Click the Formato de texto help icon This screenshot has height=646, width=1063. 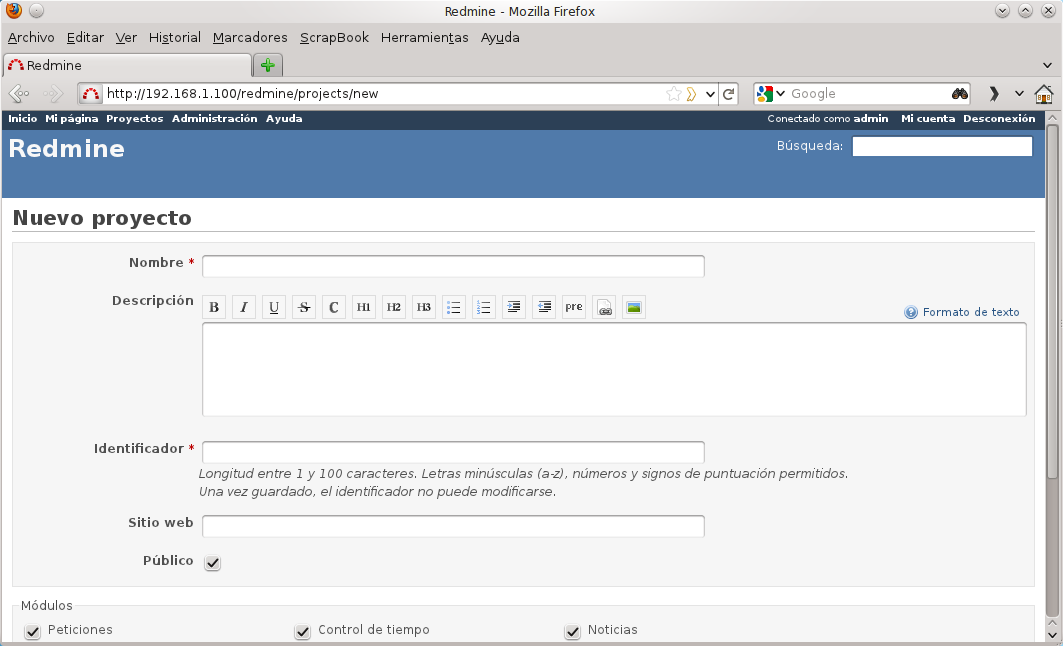pos(911,312)
